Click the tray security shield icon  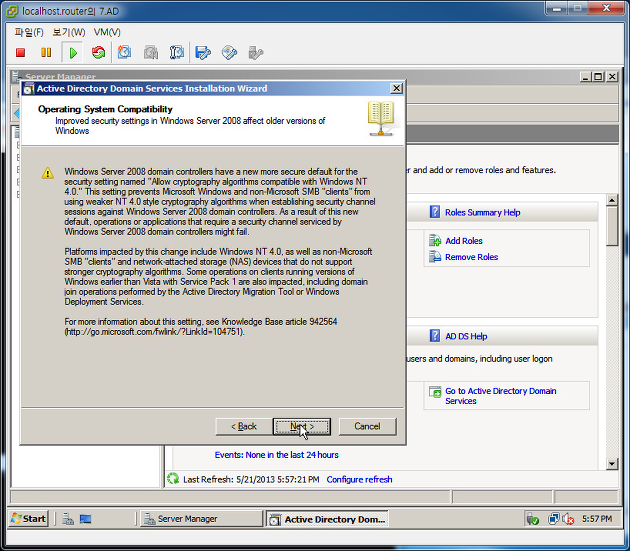coord(533,519)
